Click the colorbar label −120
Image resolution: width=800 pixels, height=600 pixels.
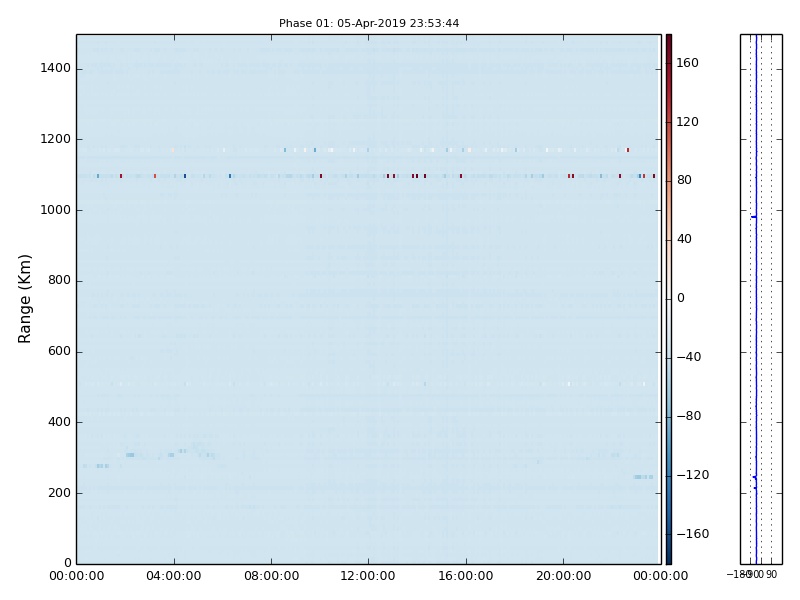point(693,476)
